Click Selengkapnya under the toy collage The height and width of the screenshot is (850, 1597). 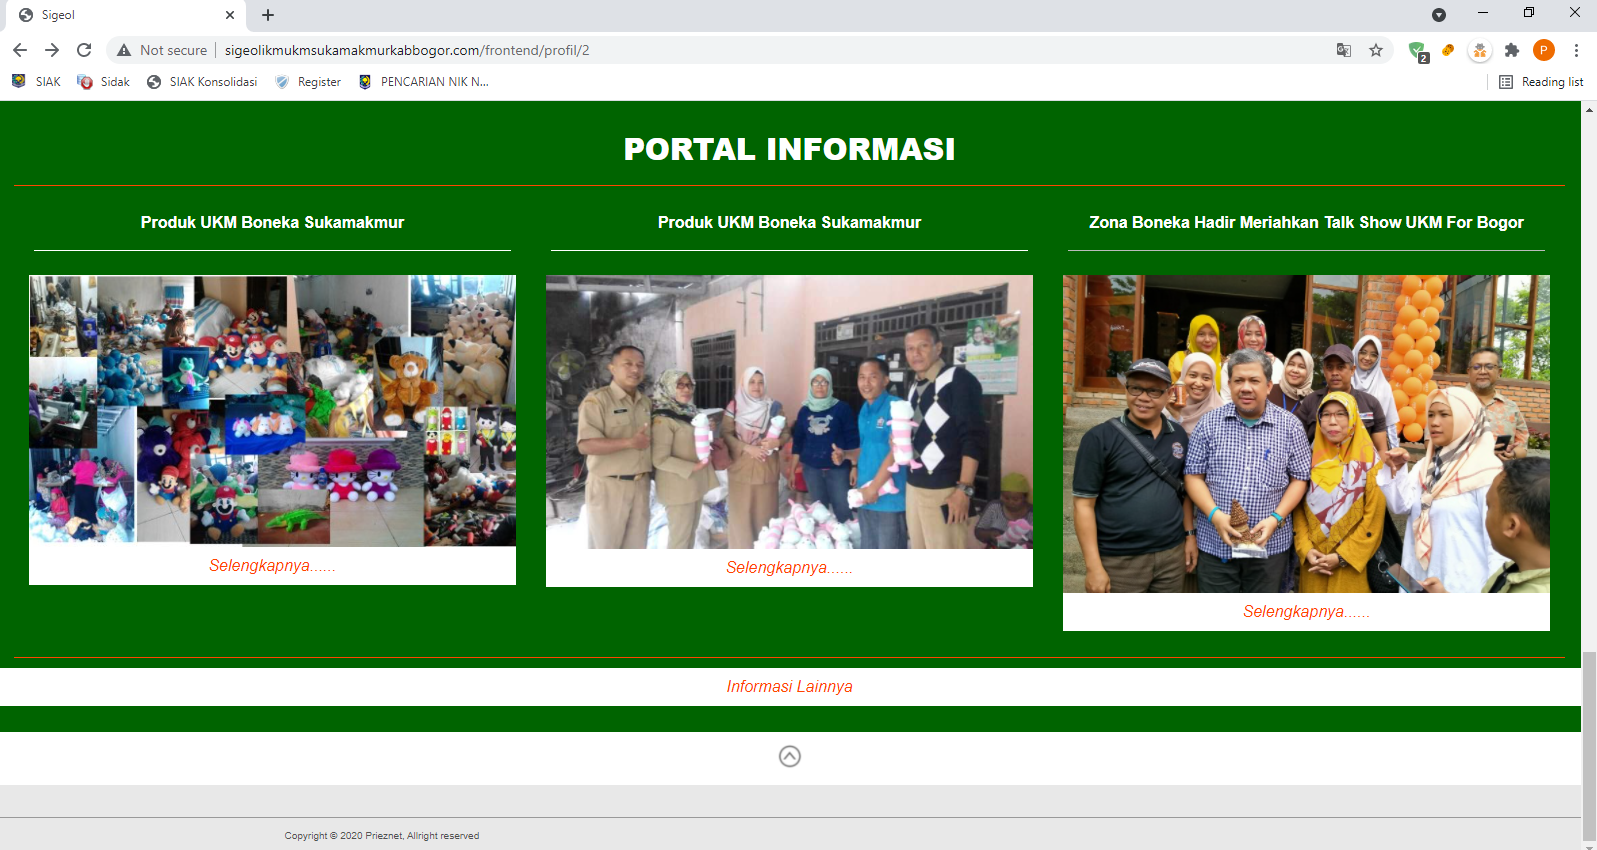(x=272, y=565)
